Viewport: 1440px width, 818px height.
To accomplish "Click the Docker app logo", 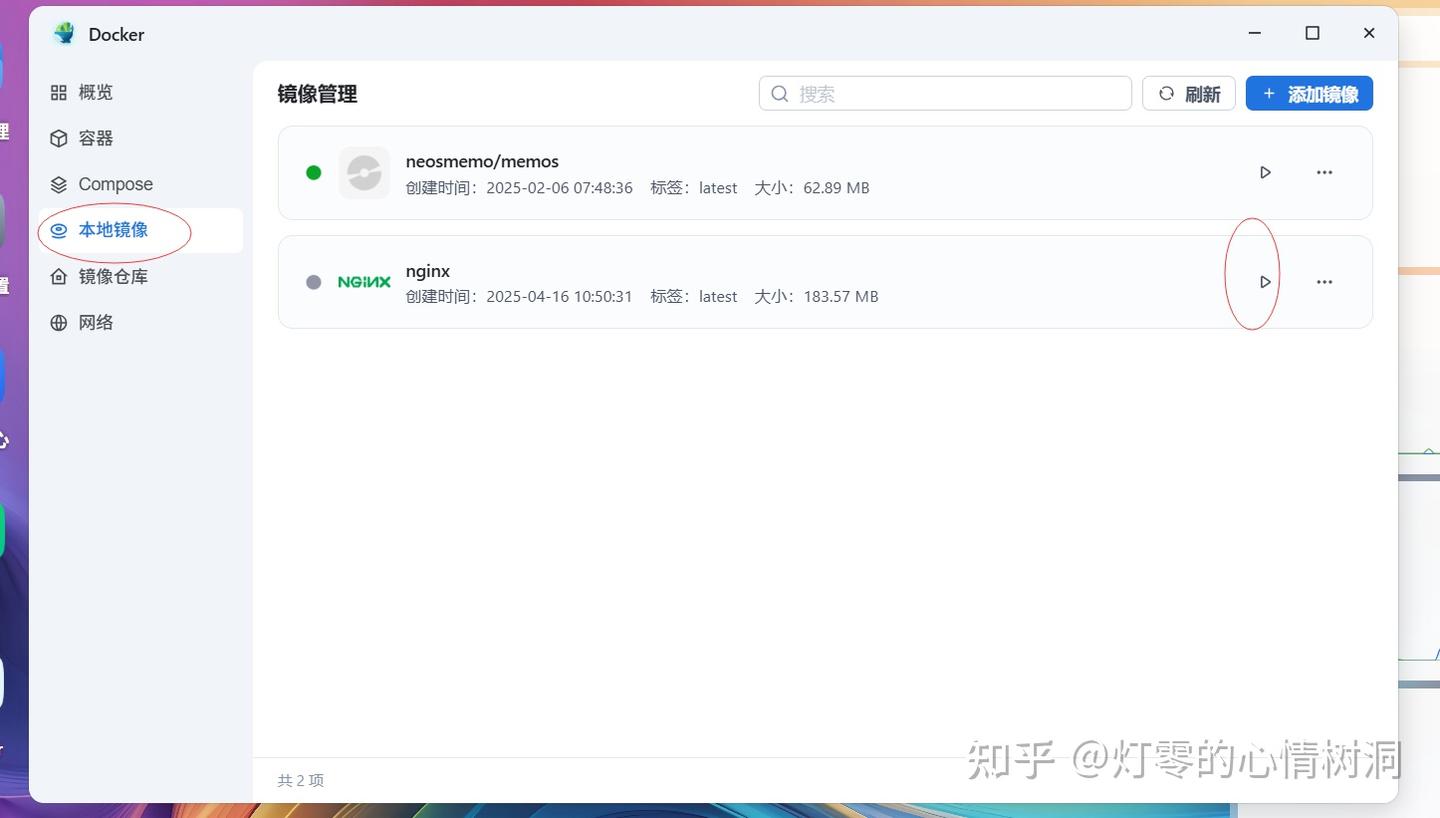I will tap(63, 33).
